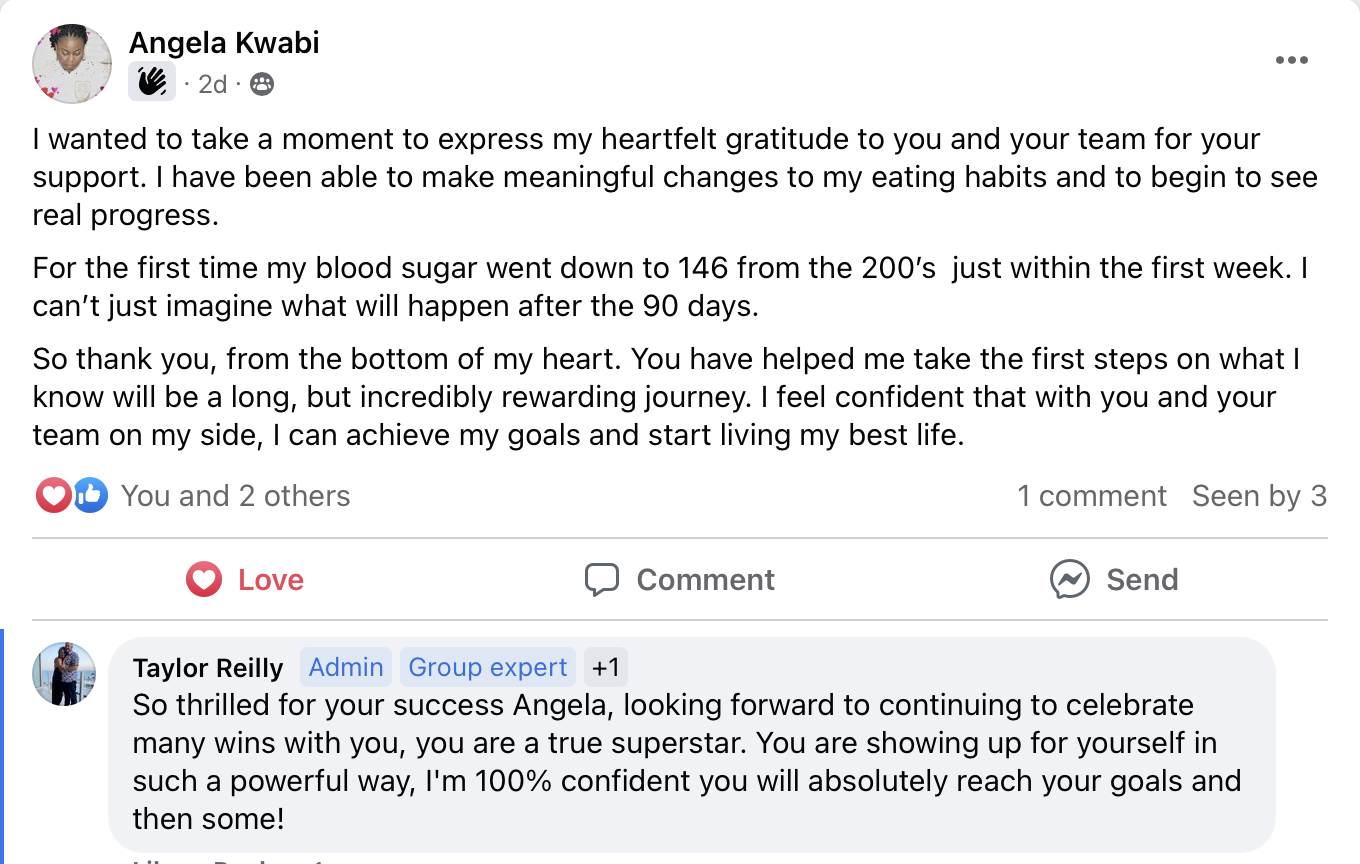This screenshot has height=864, width=1360.
Task: Click the Taylor Reilly commenter name
Action: [x=208, y=668]
